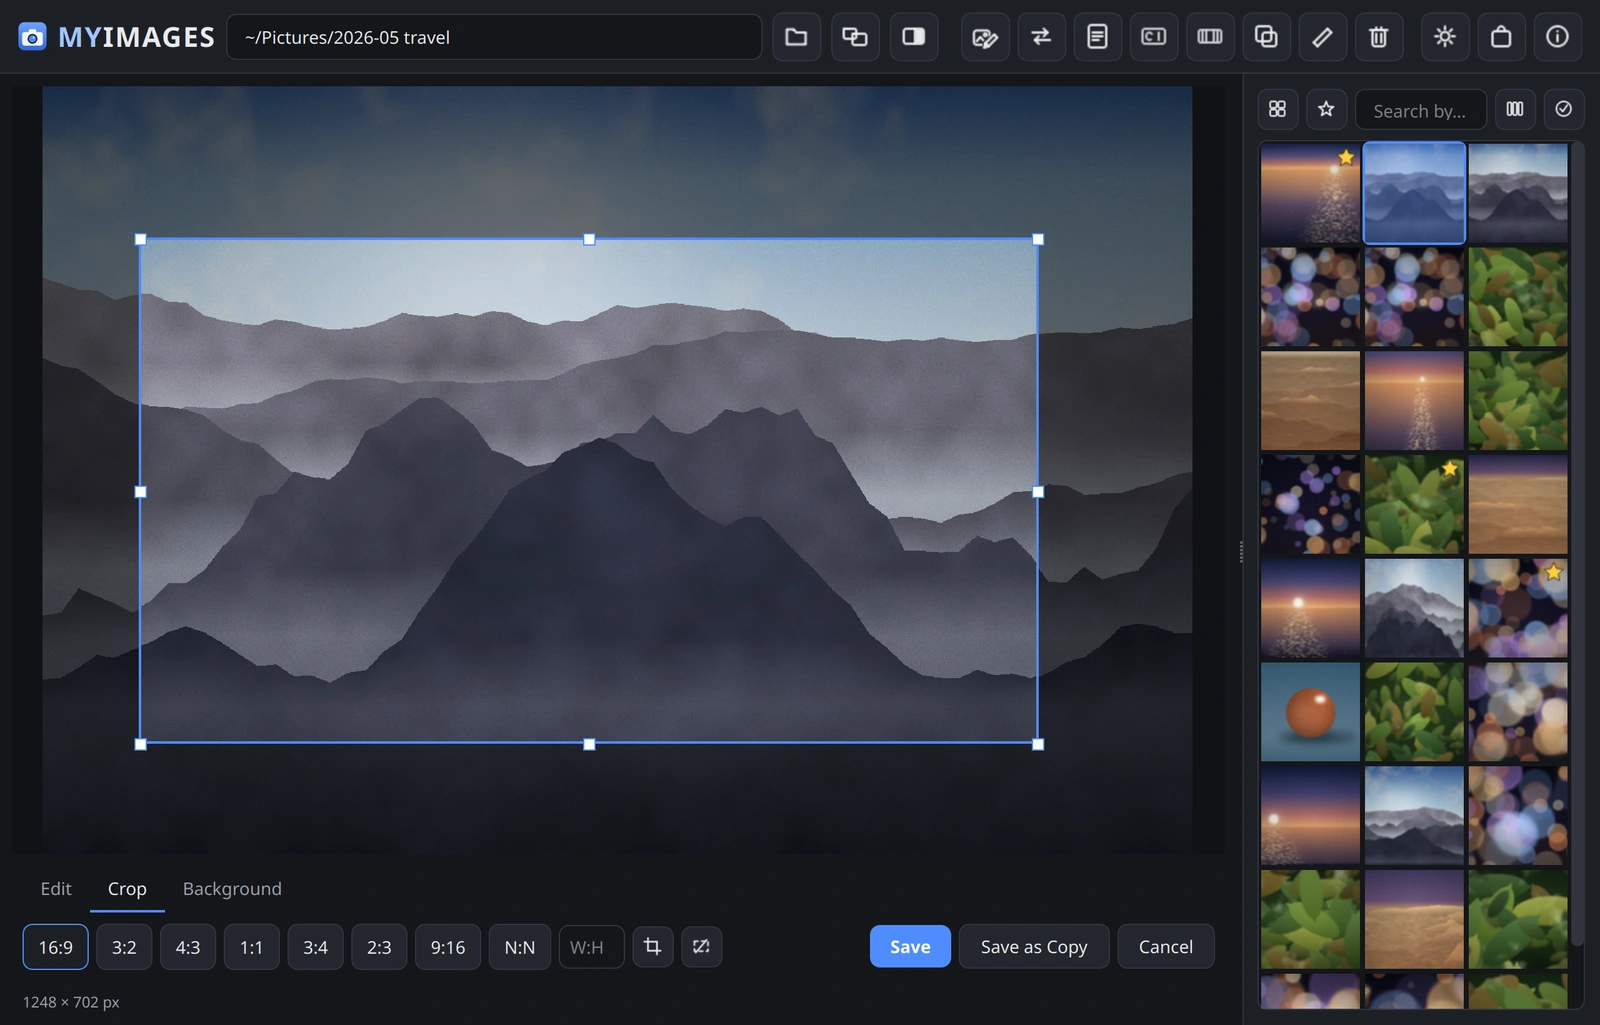Image resolution: width=1600 pixels, height=1025 pixels.
Task: Focus the ~/Pictures/2026-05 travel path field
Action: (494, 37)
